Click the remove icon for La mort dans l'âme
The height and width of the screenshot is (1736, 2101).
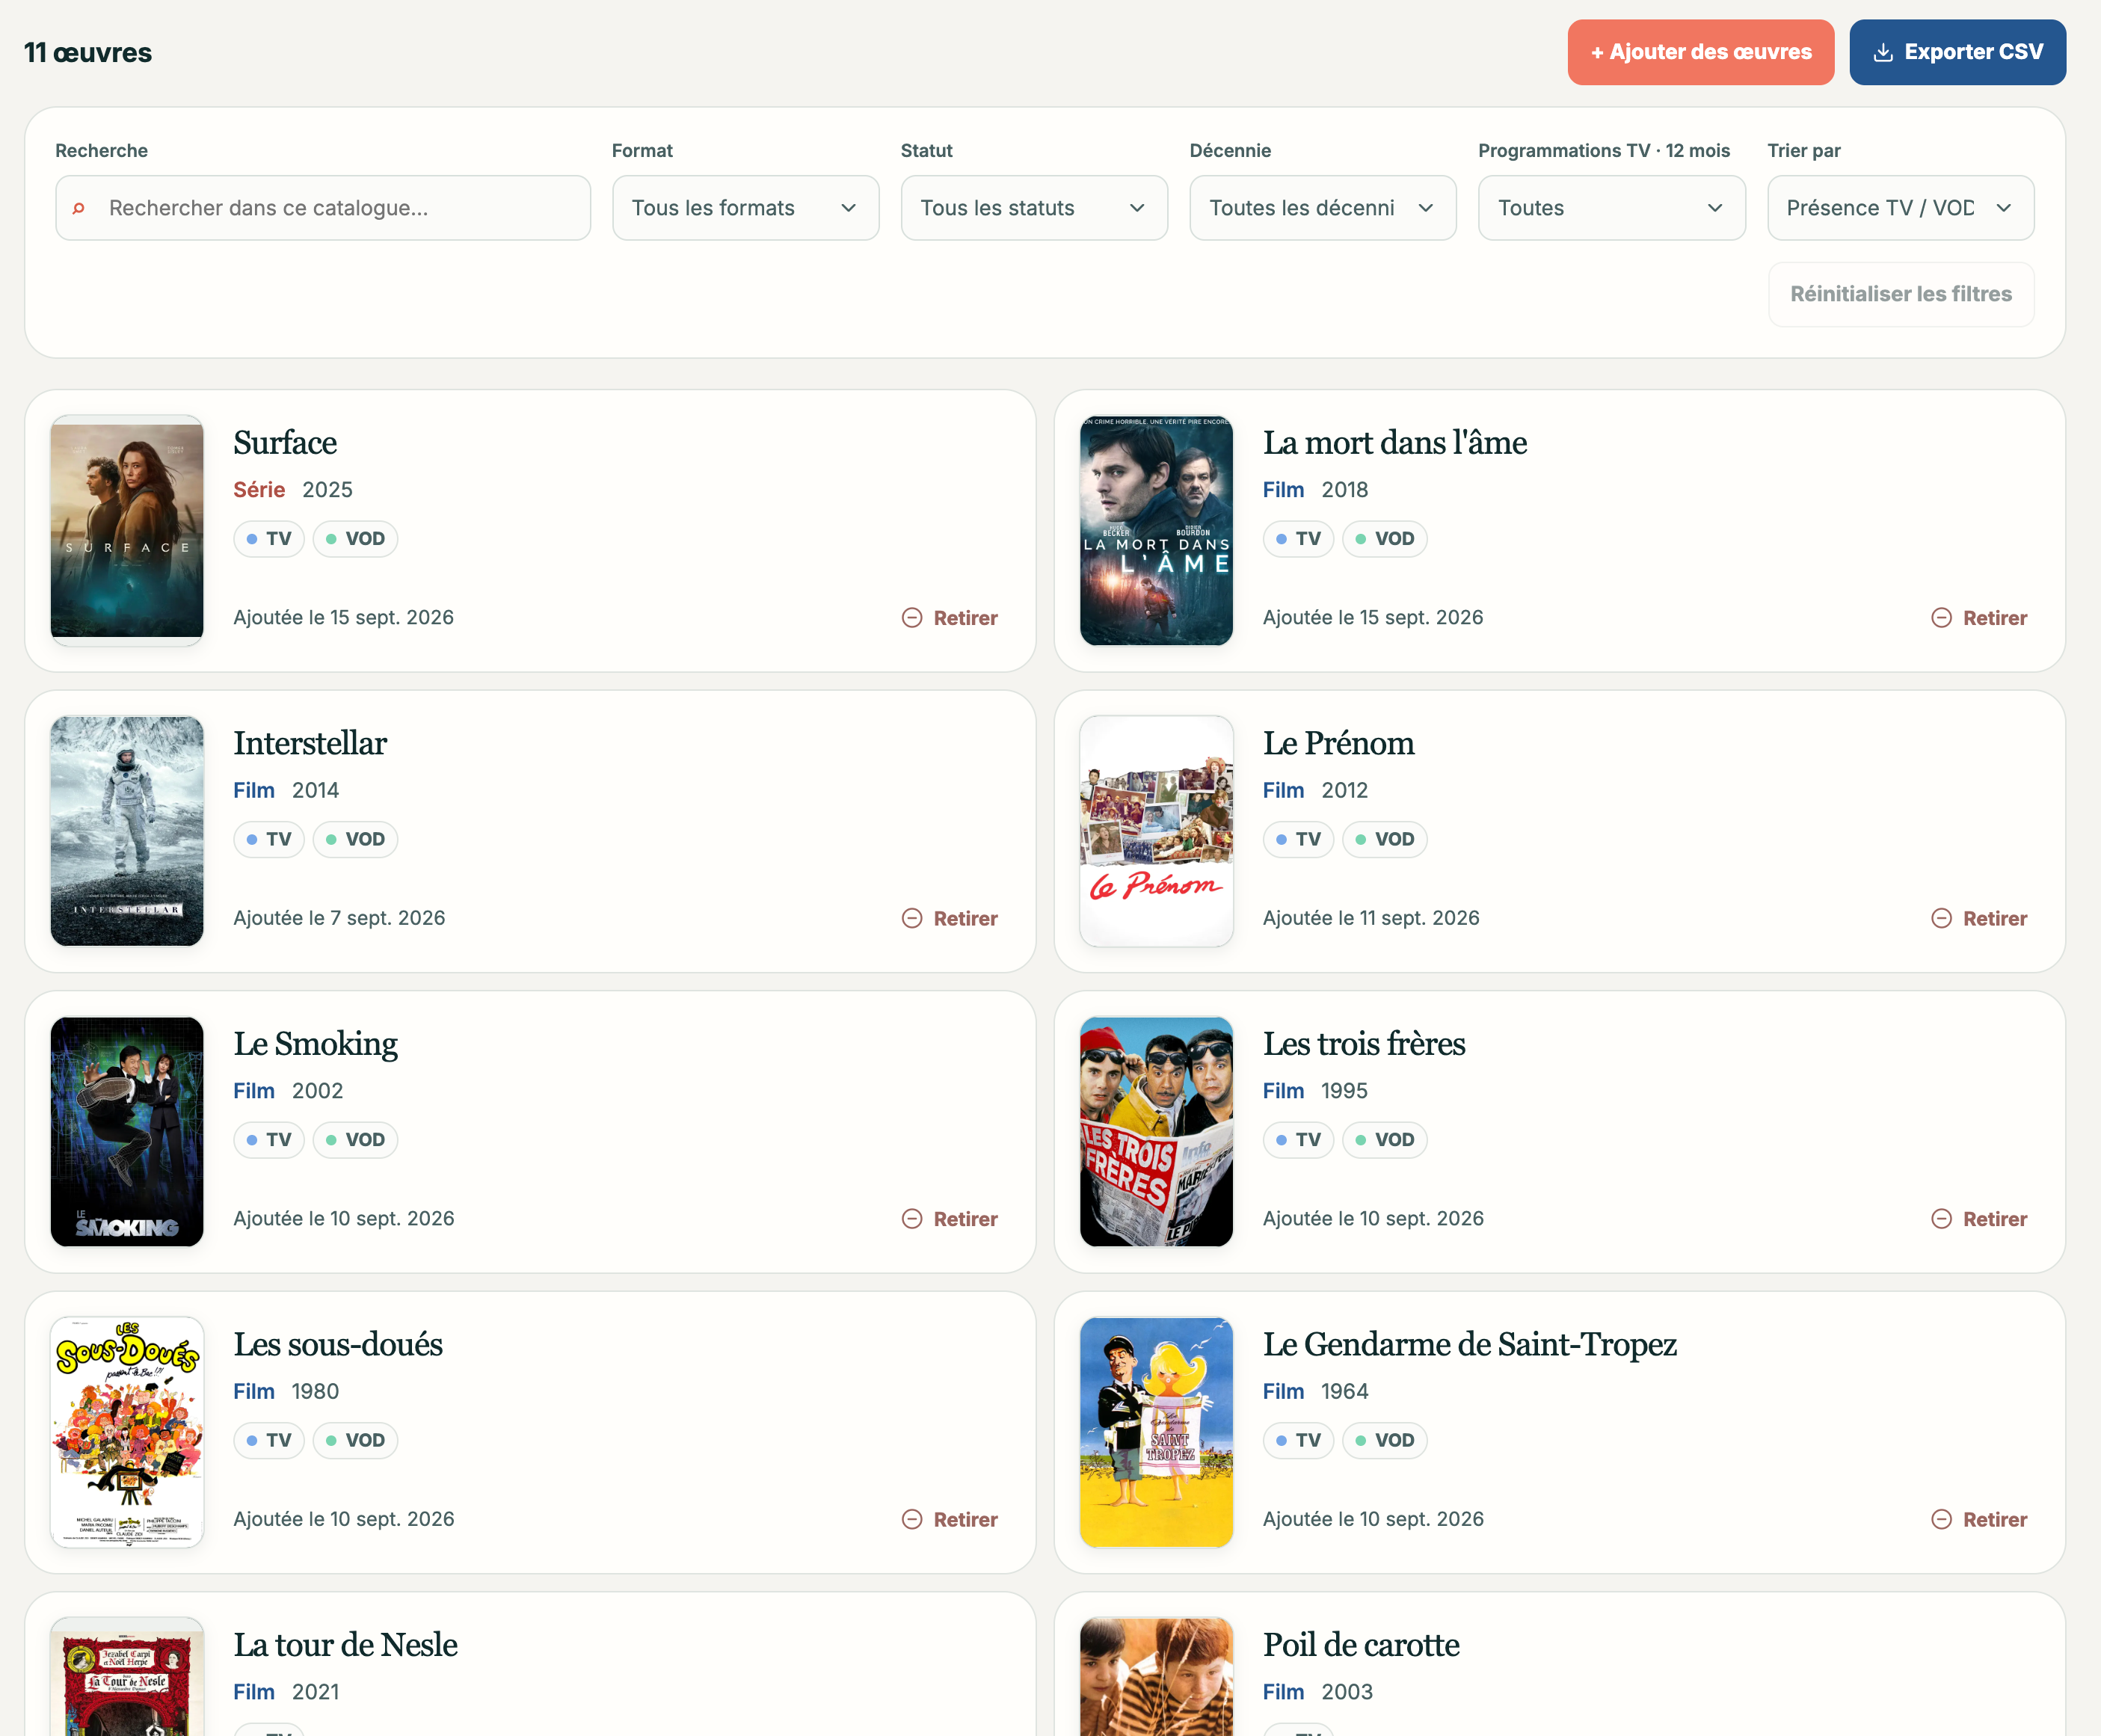coord(1941,618)
